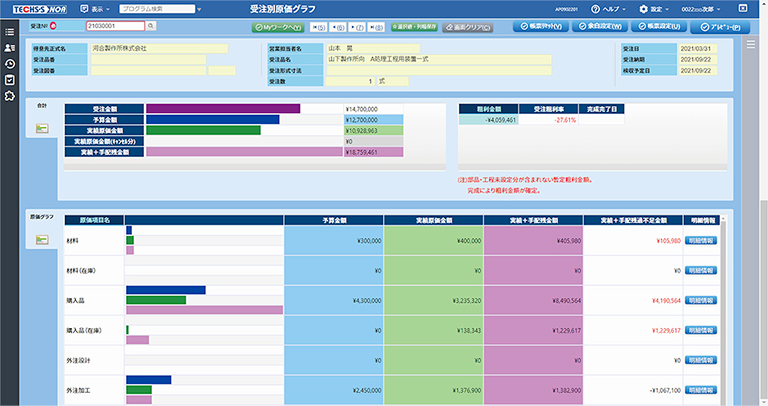768x406 pixels.
Task: Click the chart icon under 合計 panel
Action: (x=42, y=128)
